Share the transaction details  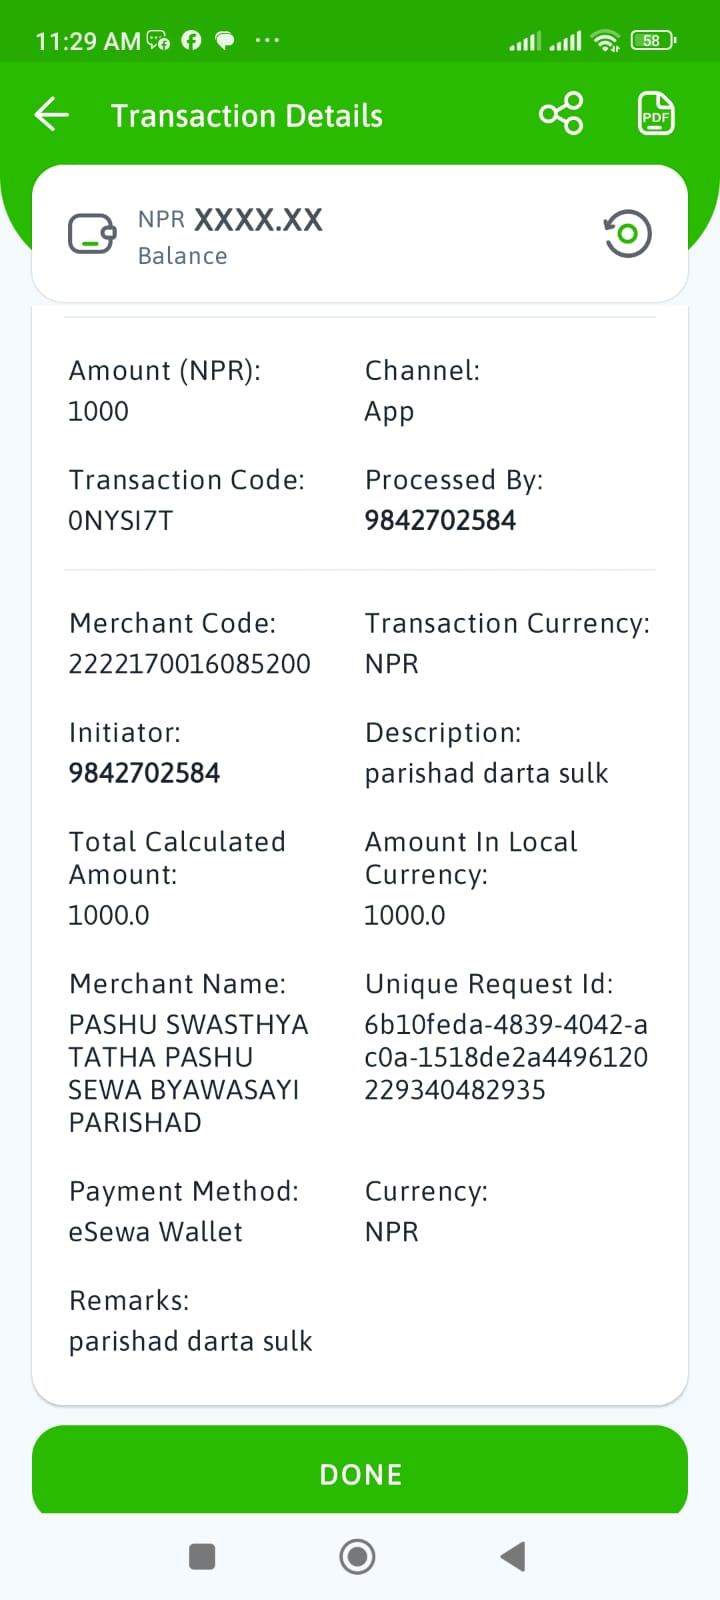point(561,113)
